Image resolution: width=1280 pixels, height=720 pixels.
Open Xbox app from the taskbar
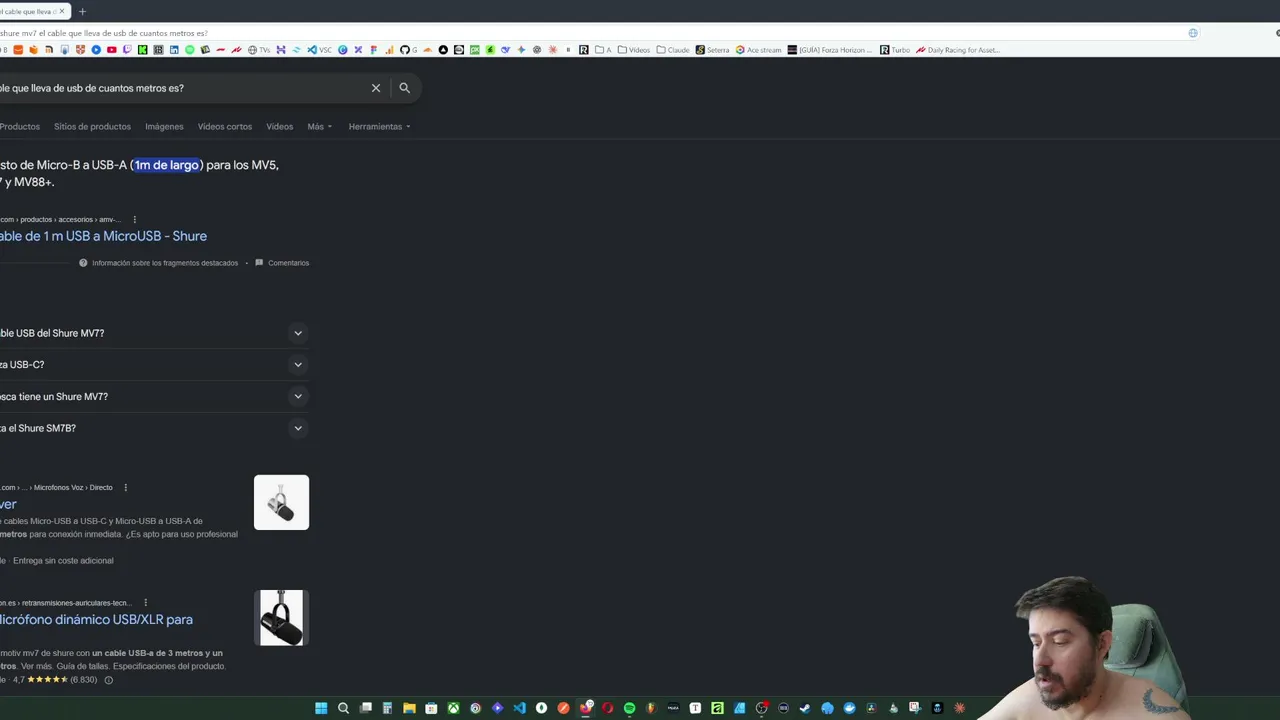tap(453, 708)
